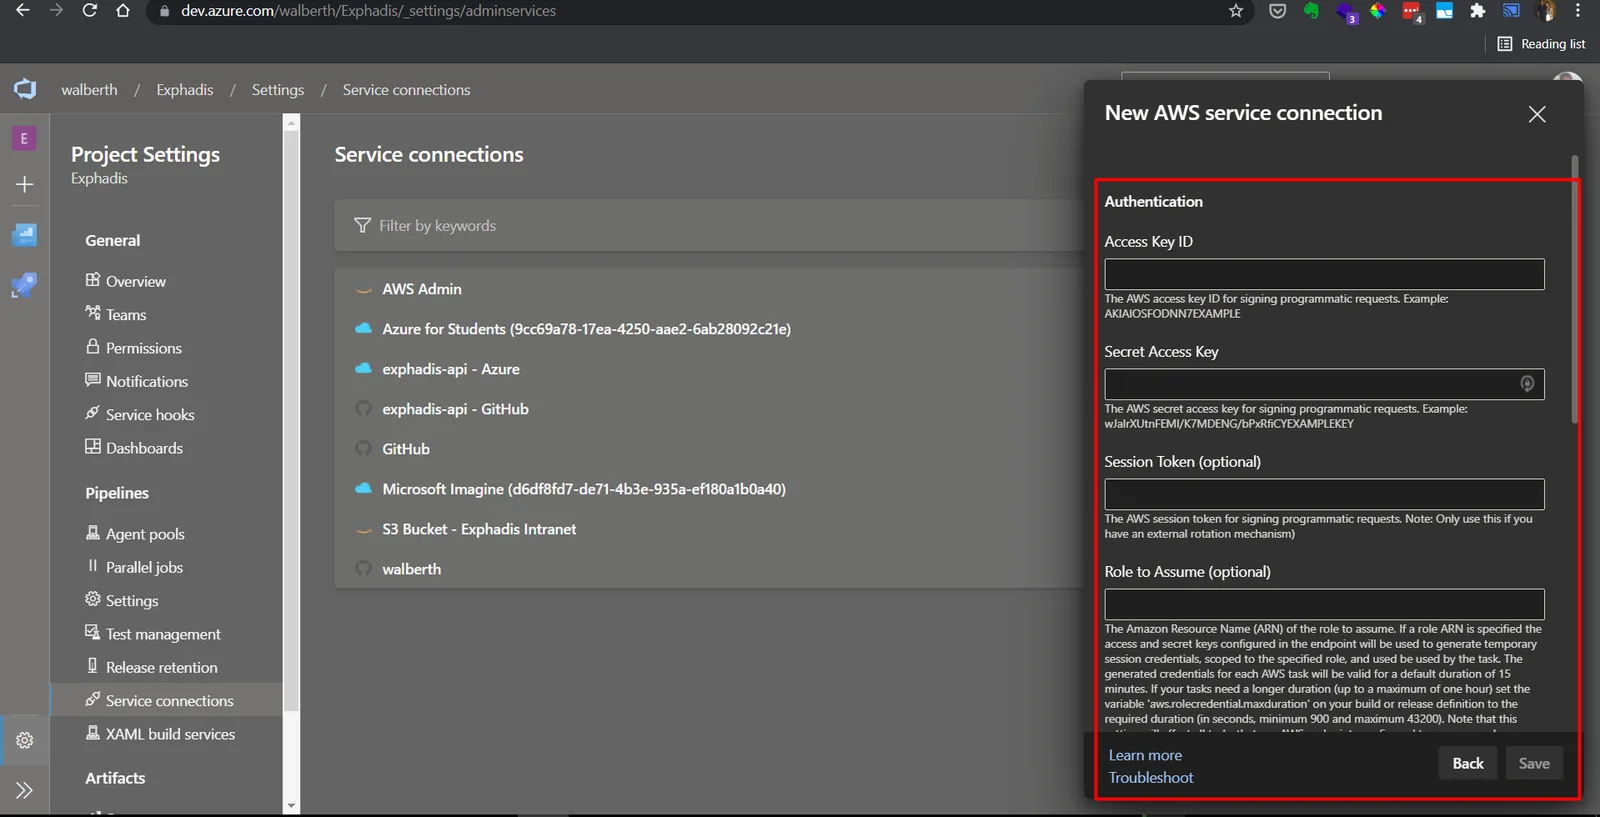Click the Exphadis breadcrumb
Screen dimensions: 1600x817
click(185, 90)
